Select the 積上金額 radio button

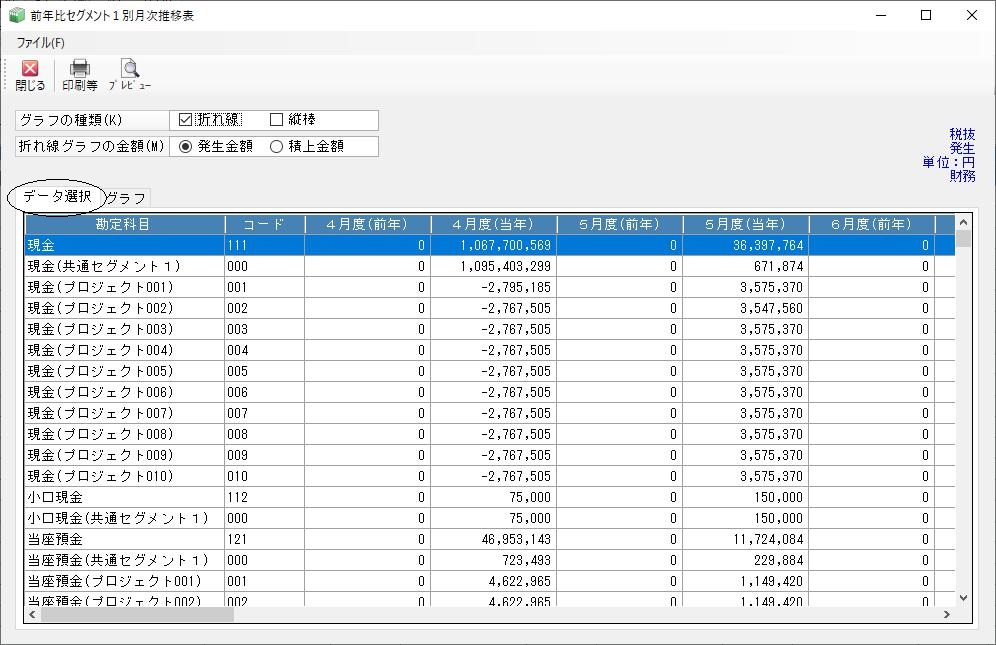[x=276, y=146]
